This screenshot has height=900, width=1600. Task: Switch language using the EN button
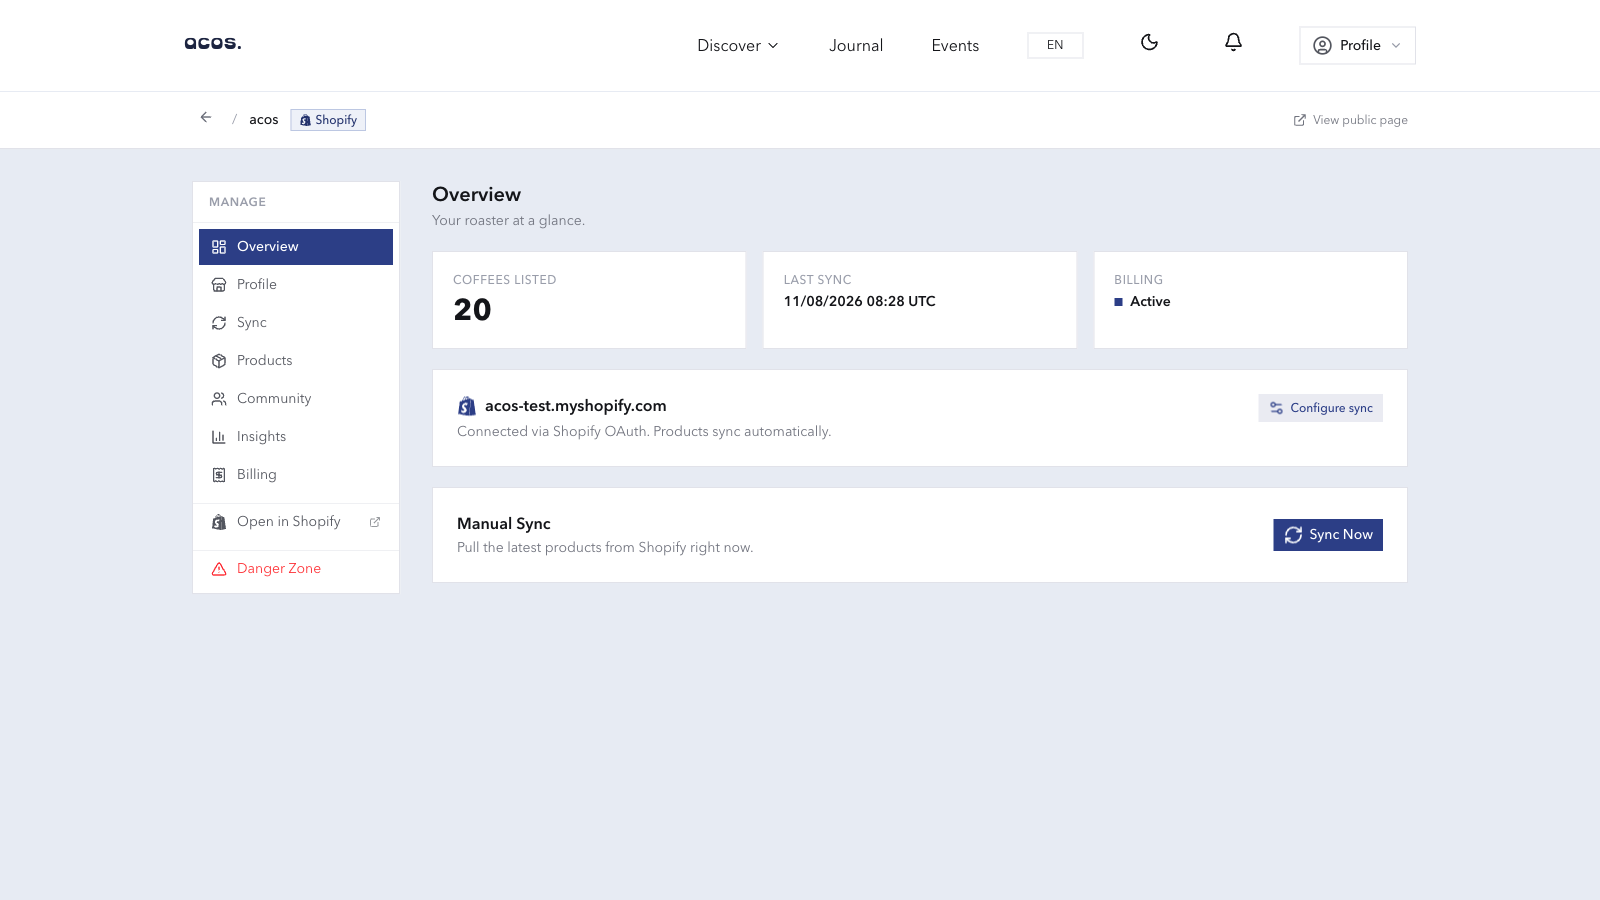point(1055,45)
